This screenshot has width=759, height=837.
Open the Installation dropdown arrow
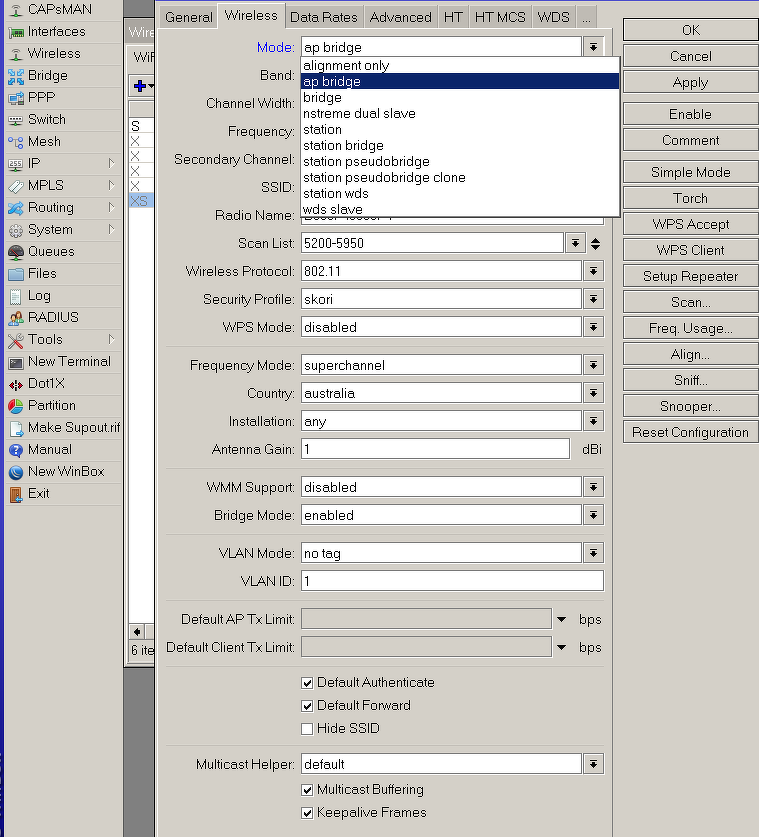coord(594,421)
